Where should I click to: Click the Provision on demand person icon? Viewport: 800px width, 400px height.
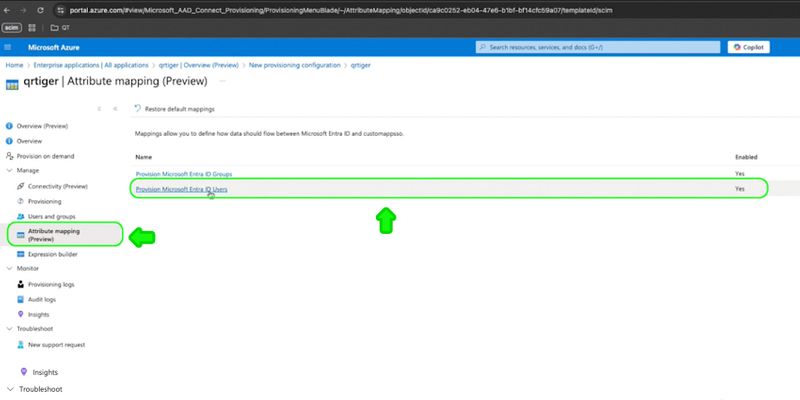[9, 156]
